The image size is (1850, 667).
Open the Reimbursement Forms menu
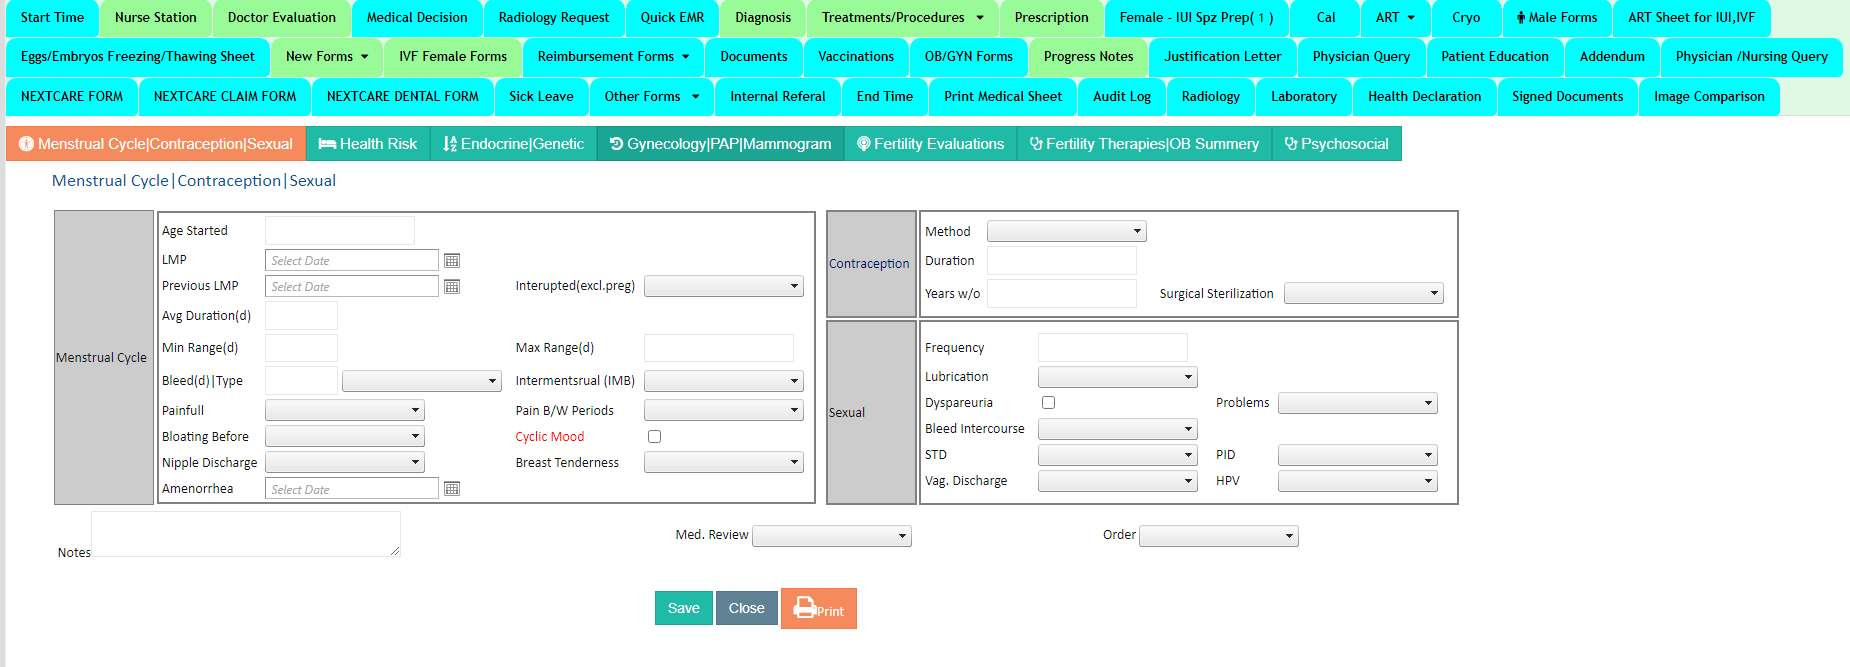pyautogui.click(x=613, y=57)
